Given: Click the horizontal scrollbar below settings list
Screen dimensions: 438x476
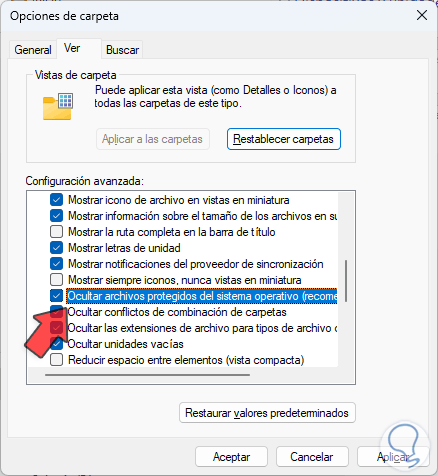Looking at the screenshot, I should (x=147, y=375).
